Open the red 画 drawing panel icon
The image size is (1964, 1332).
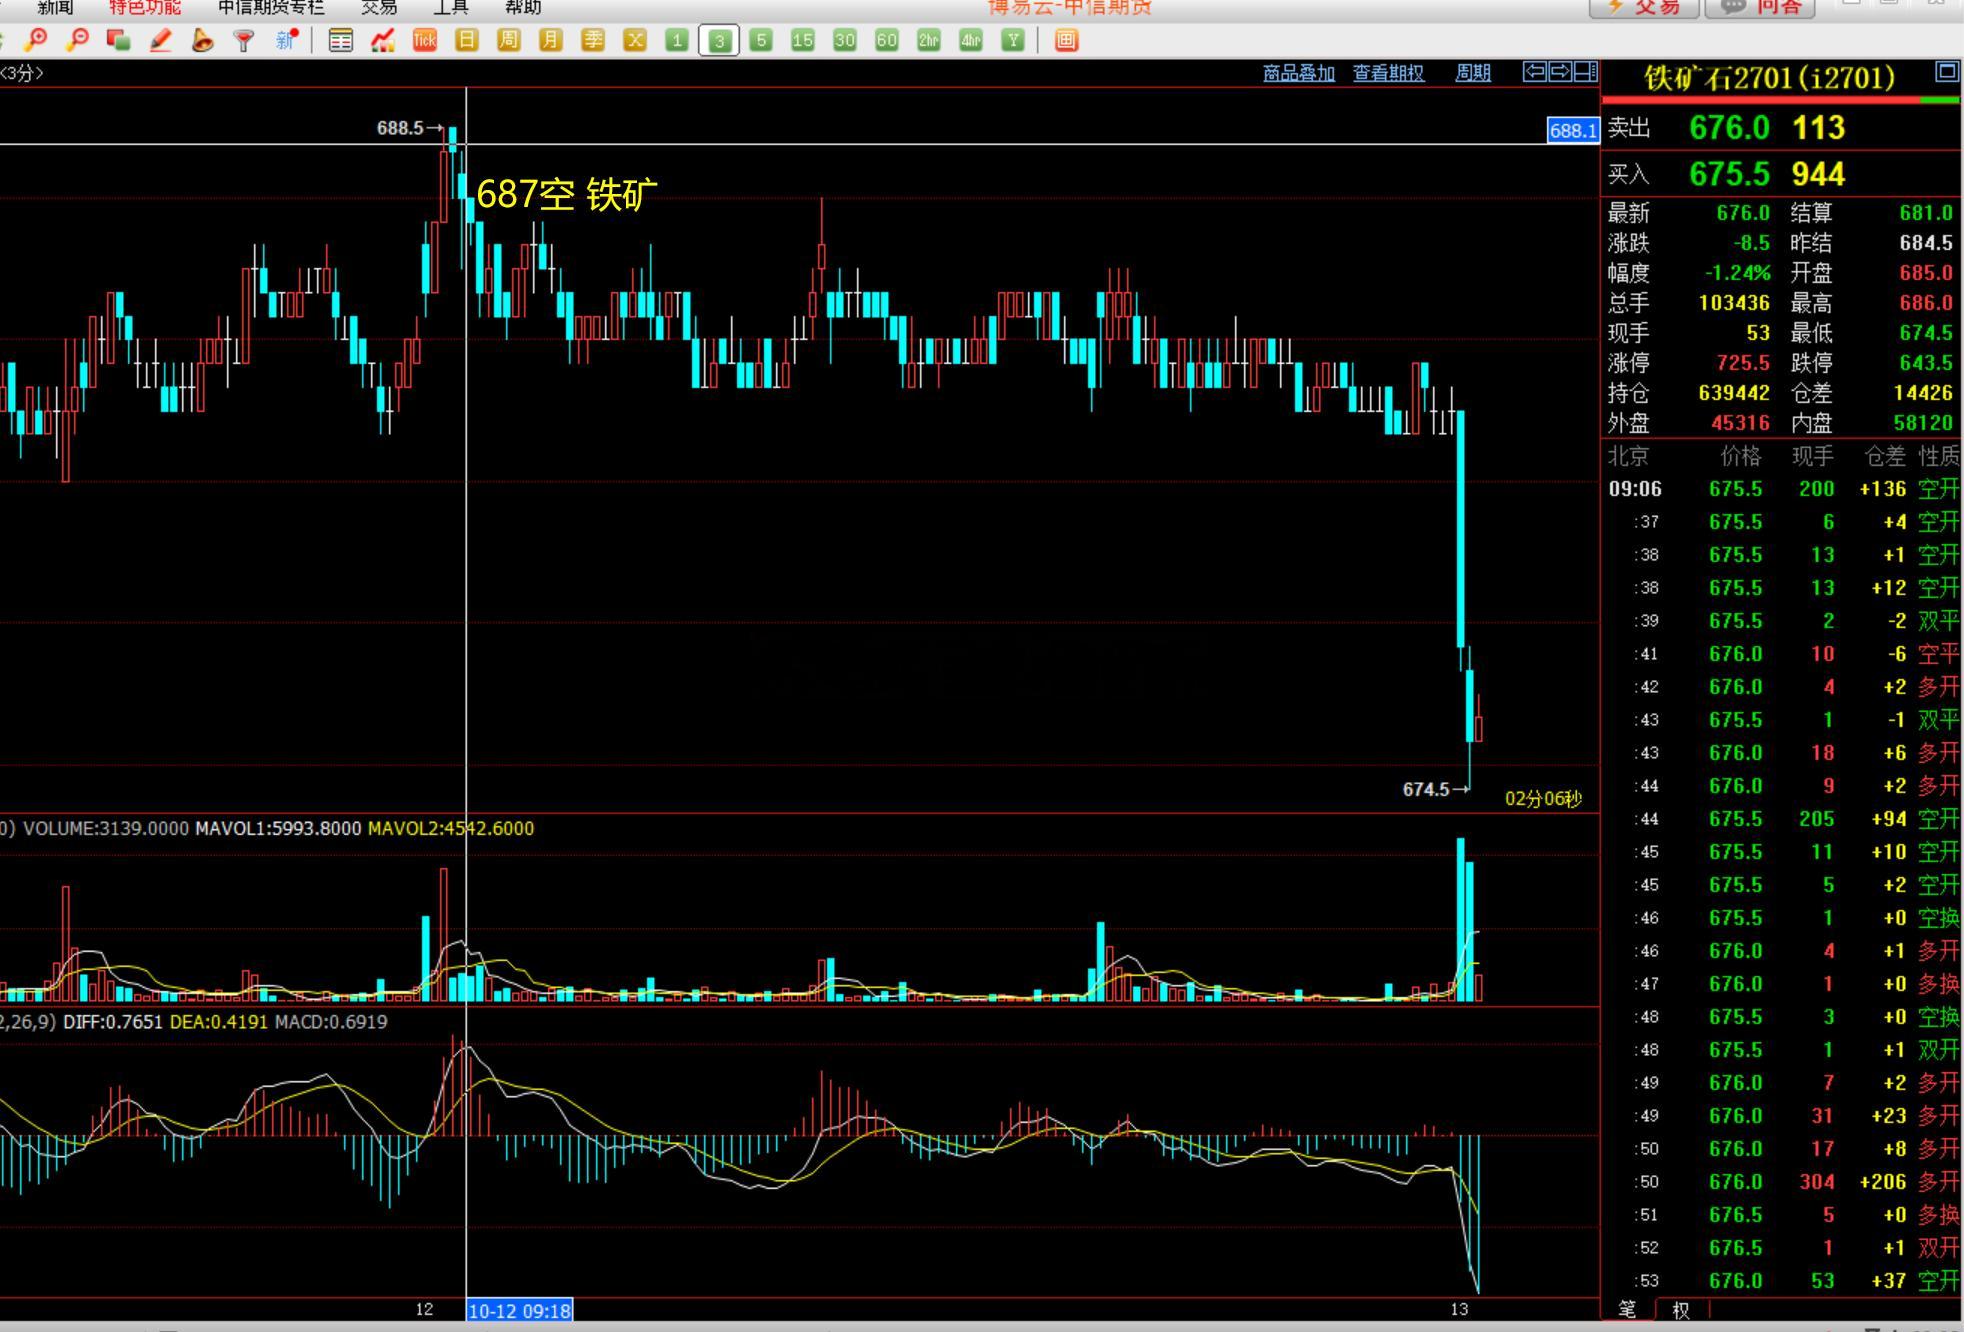point(1067,40)
